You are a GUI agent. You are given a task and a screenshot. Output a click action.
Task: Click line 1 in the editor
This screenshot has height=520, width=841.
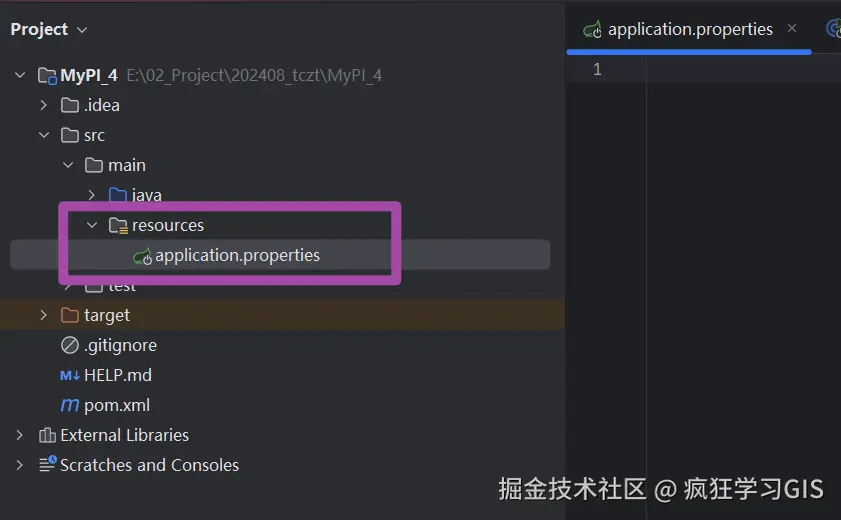(x=740, y=69)
